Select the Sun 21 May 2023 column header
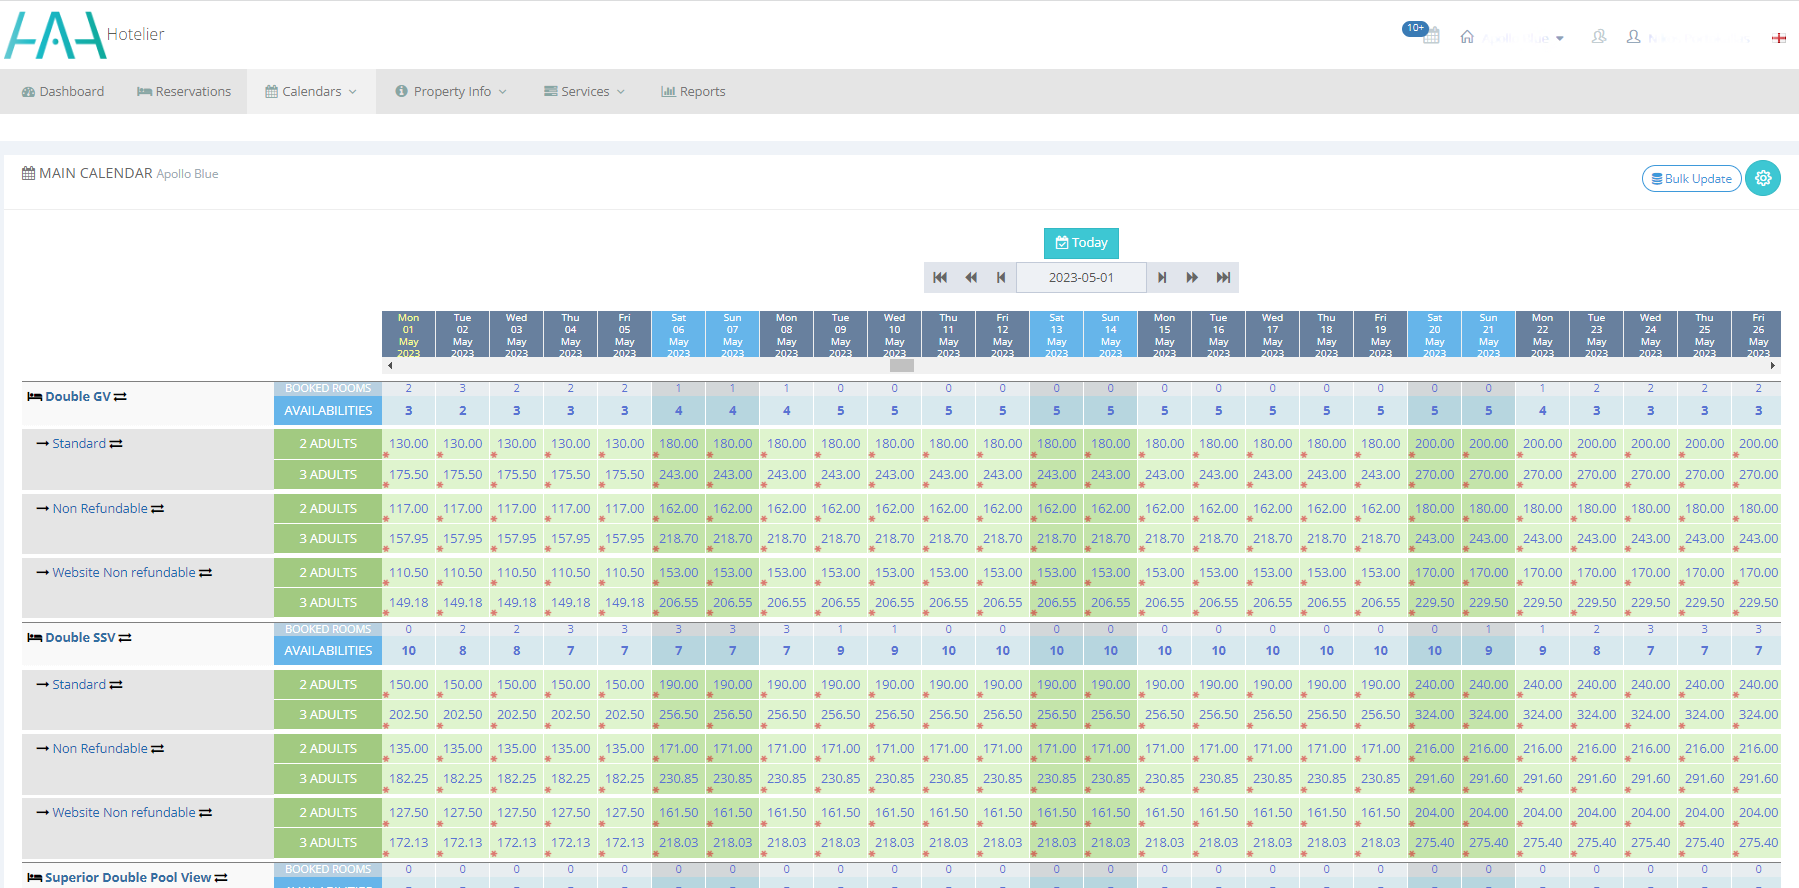Image resolution: width=1799 pixels, height=888 pixels. pyautogui.click(x=1488, y=334)
